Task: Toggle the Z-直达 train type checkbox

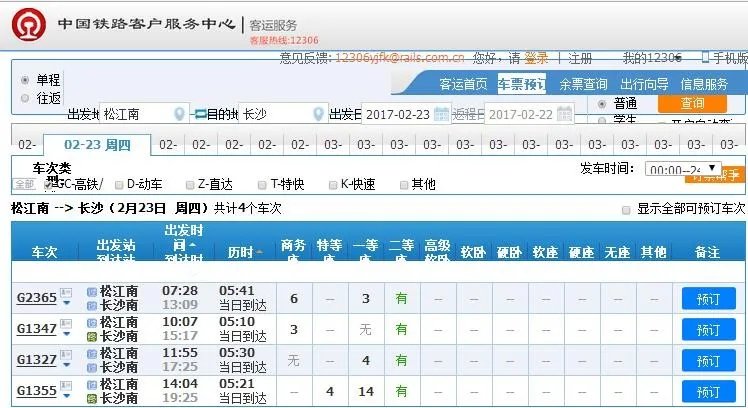Action: (190, 185)
